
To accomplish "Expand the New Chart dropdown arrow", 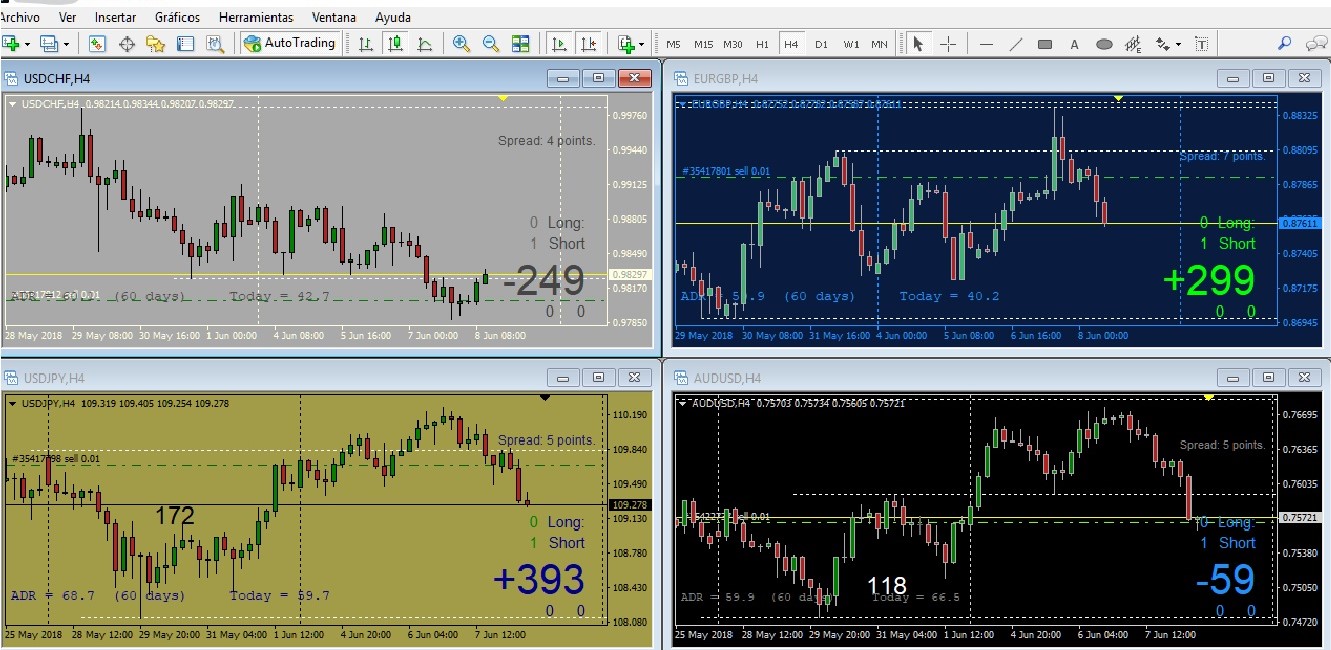I will (27, 44).
